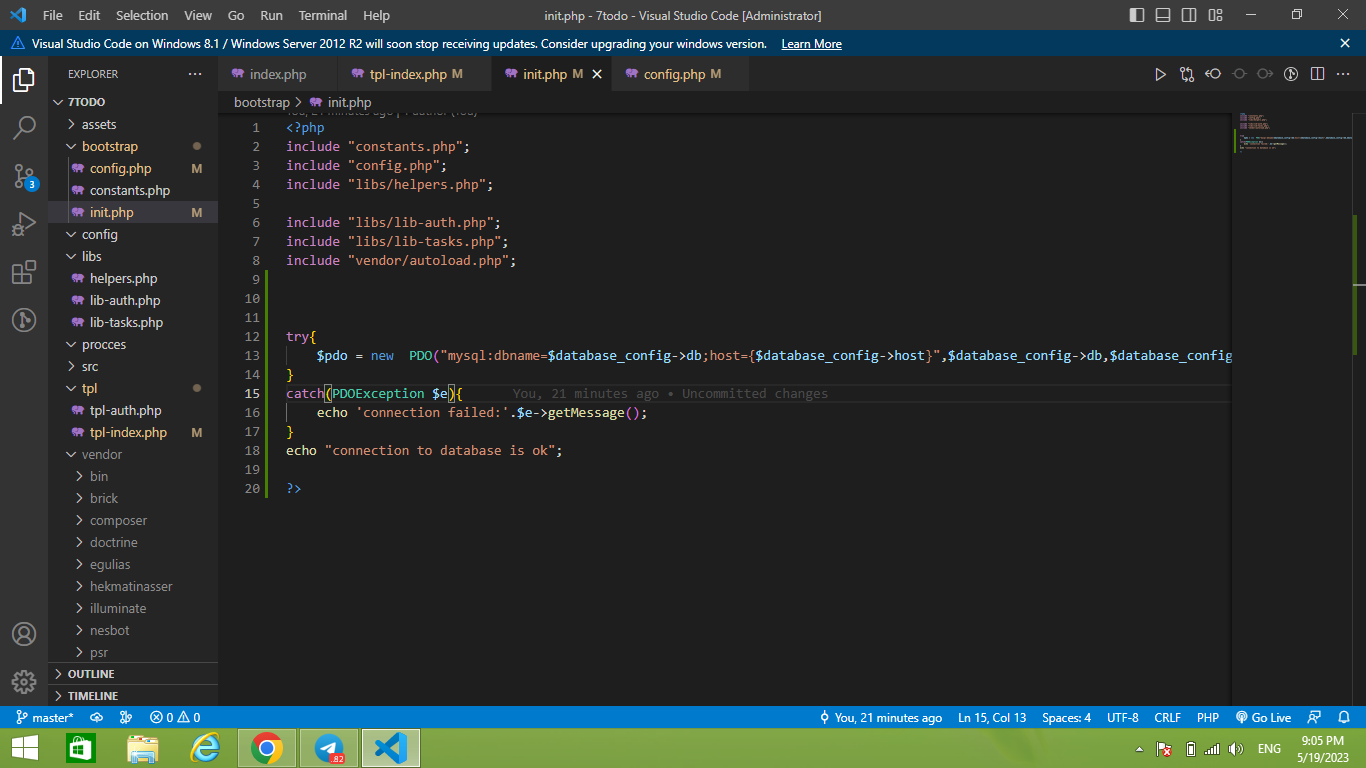Image resolution: width=1366 pixels, height=768 pixels.
Task: Dismiss the Windows update notification banner
Action: [x=1345, y=43]
